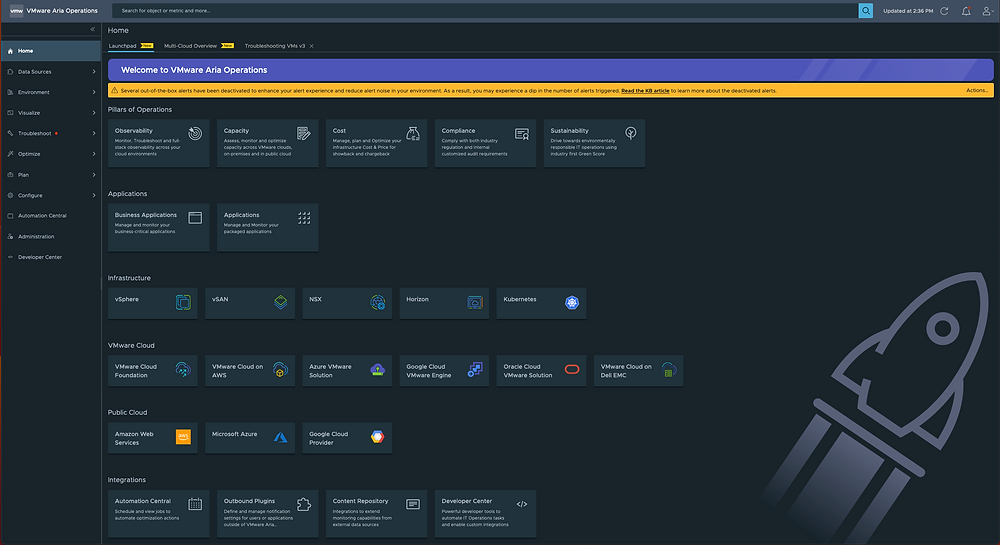The height and width of the screenshot is (545, 1000).
Task: Click the Capacity card icon
Action: tap(304, 133)
